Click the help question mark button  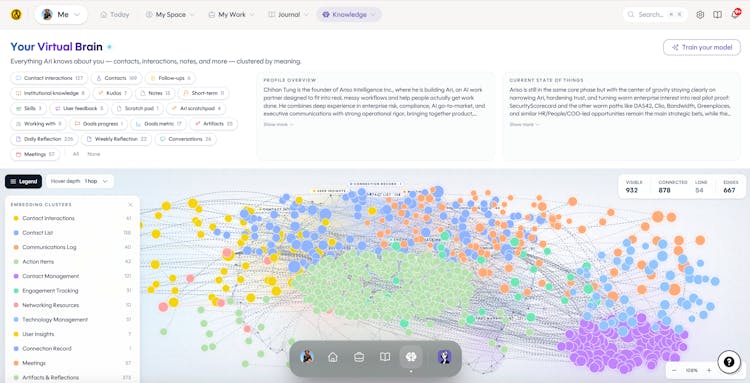728,362
